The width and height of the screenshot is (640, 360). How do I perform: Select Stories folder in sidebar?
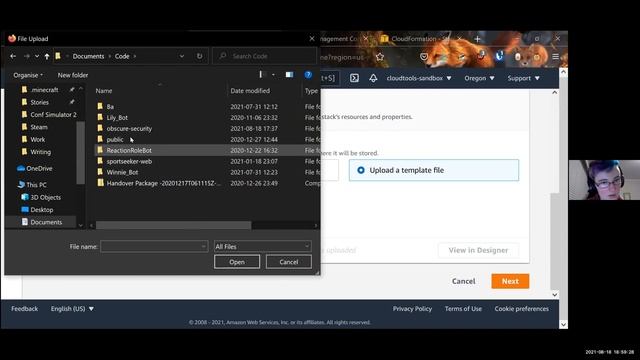coord(39,102)
